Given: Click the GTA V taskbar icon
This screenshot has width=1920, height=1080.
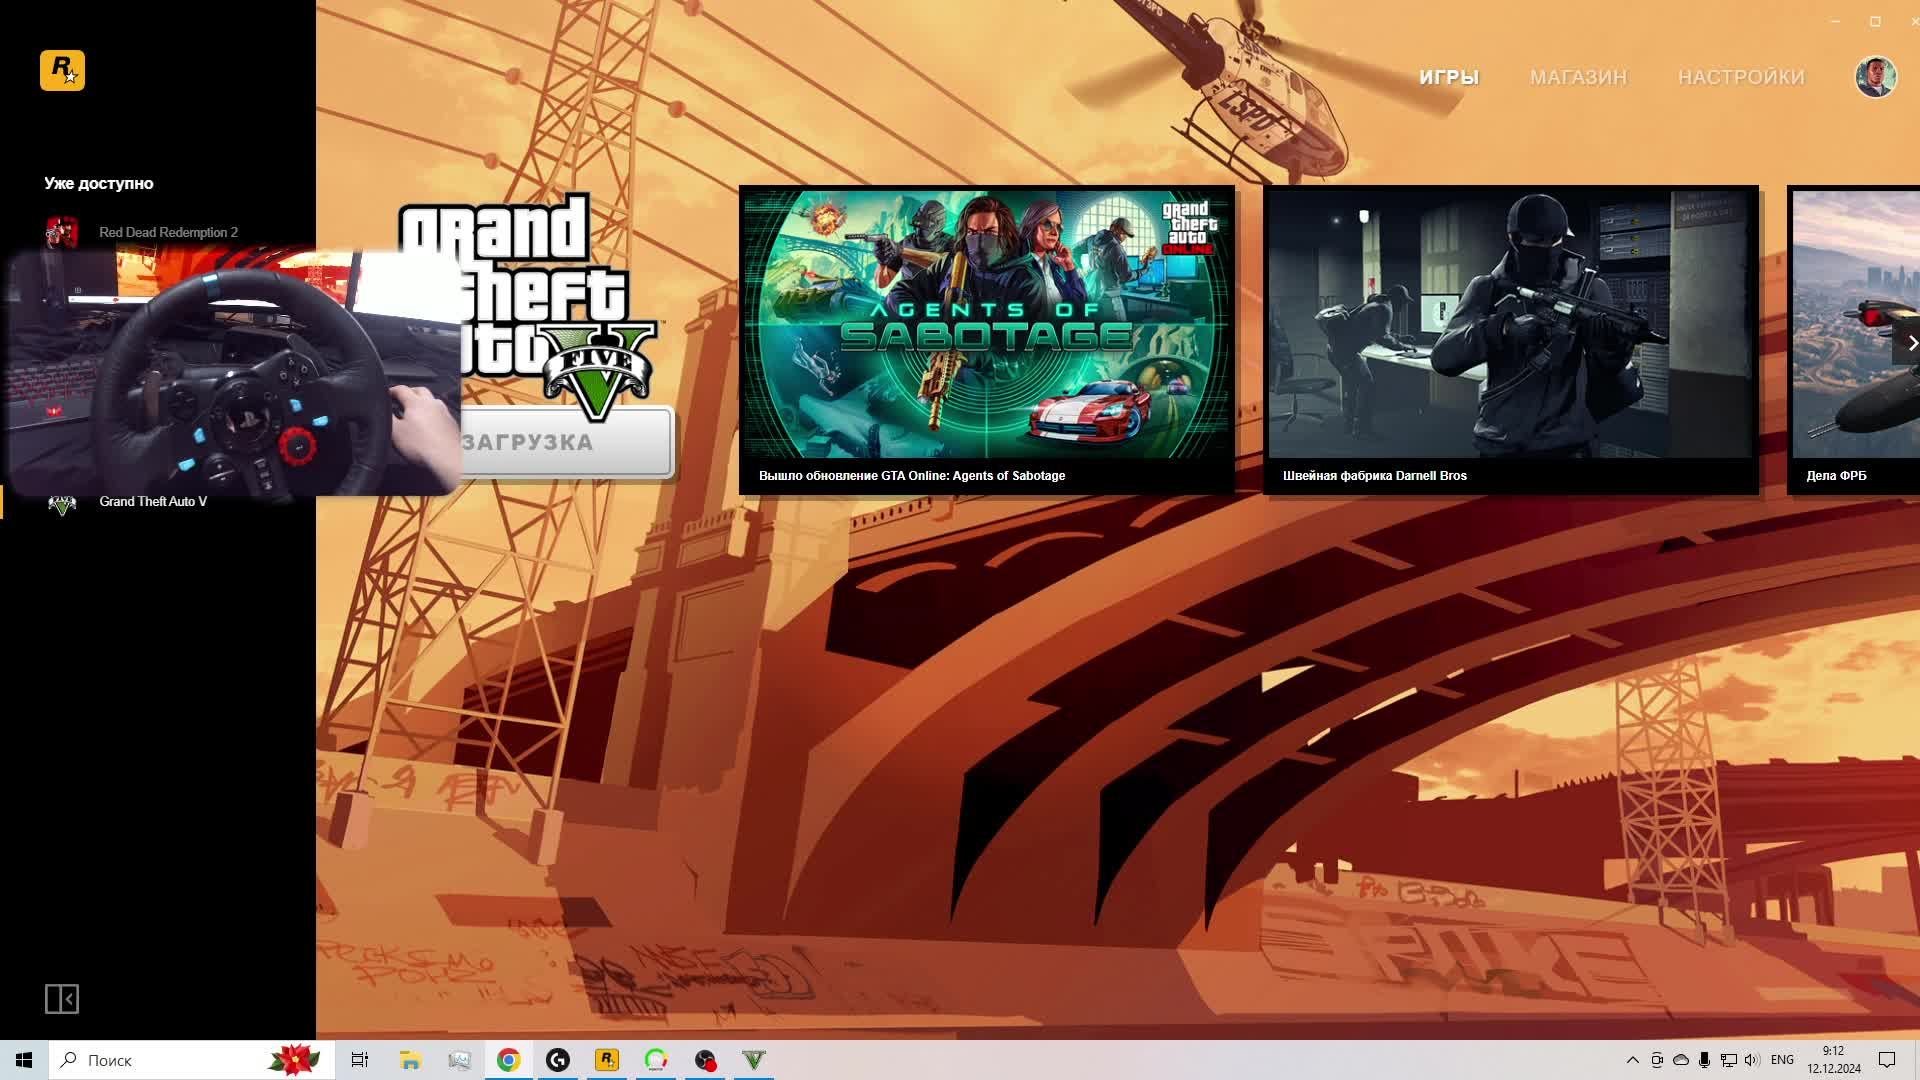Looking at the screenshot, I should coord(754,1060).
